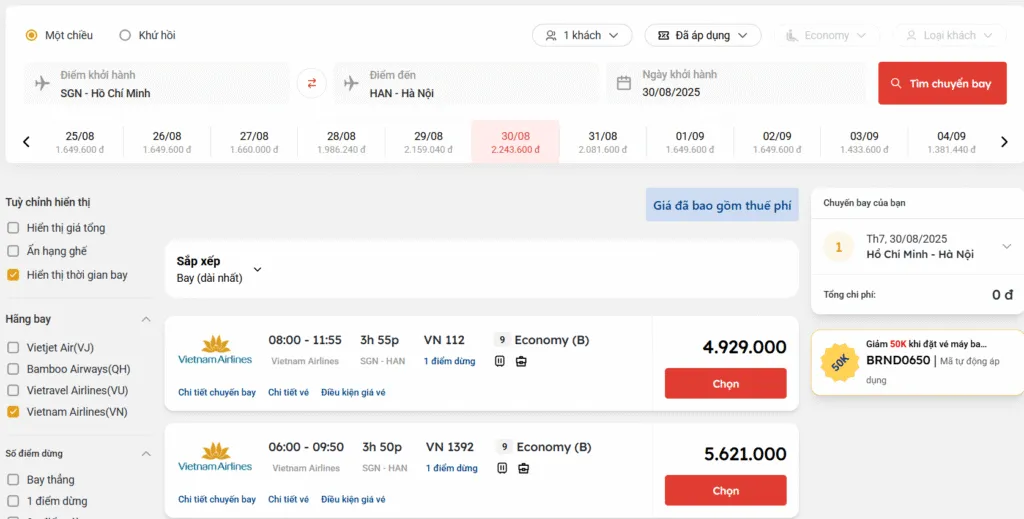
Task: Open the Economy class dropdown
Action: tap(826, 35)
